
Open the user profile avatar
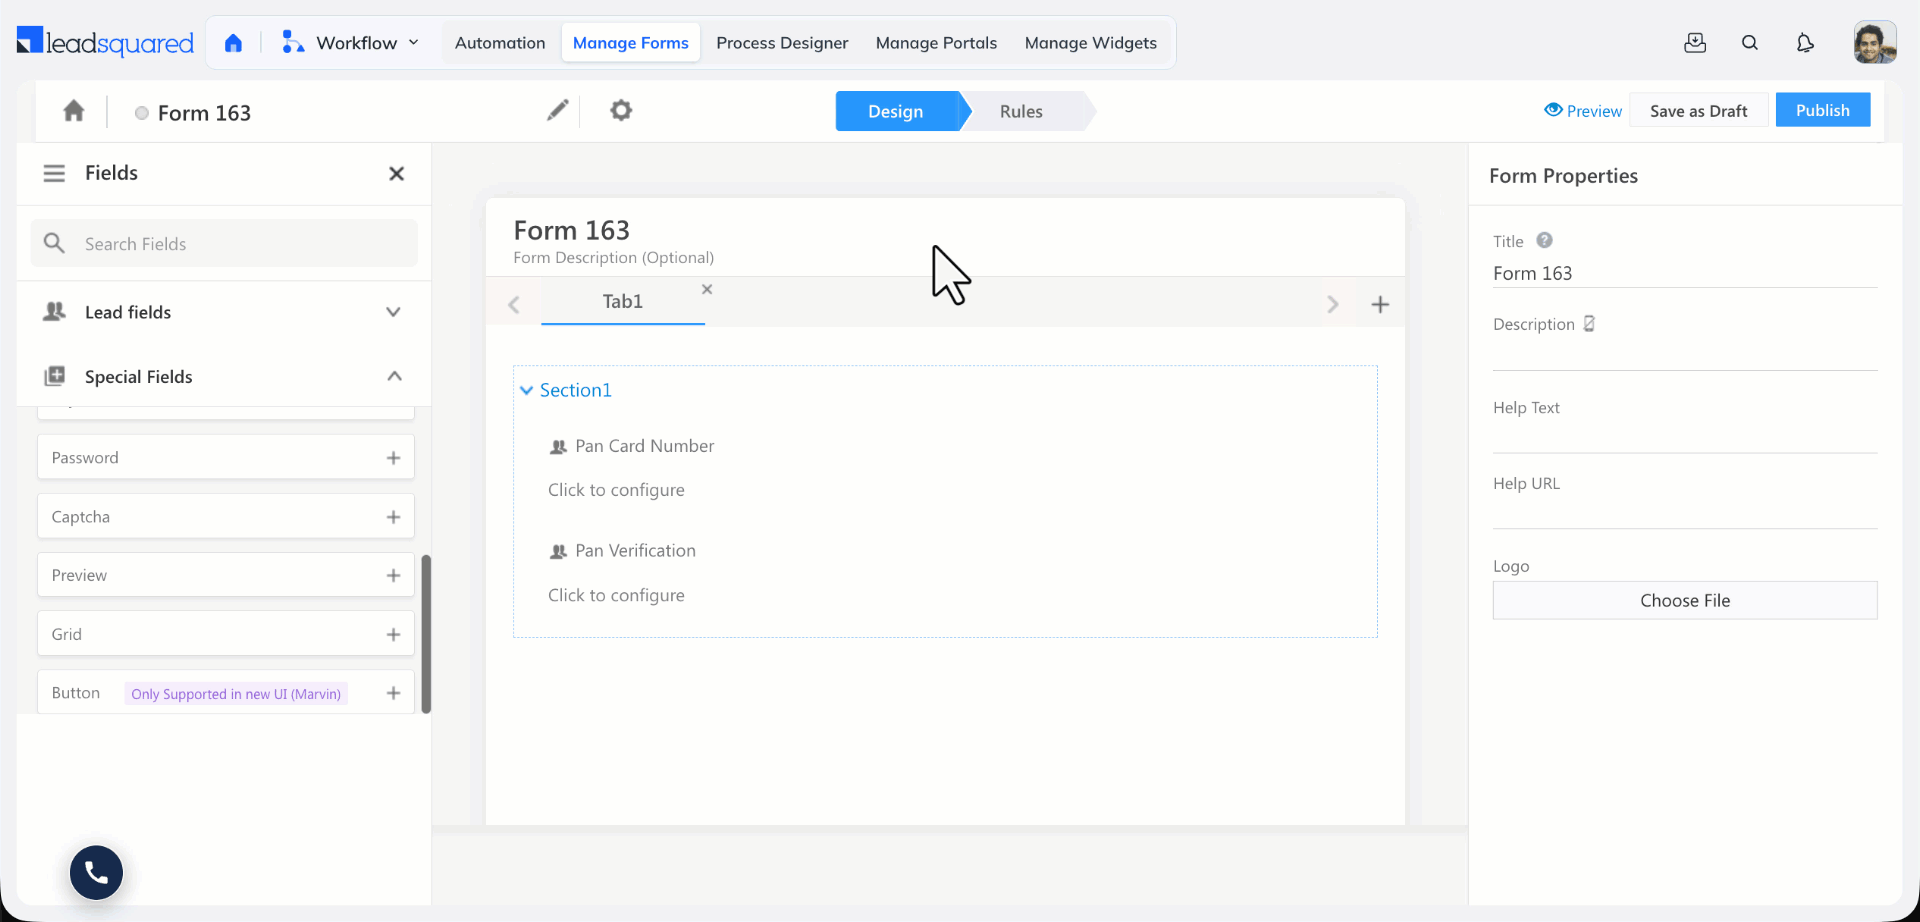point(1875,43)
